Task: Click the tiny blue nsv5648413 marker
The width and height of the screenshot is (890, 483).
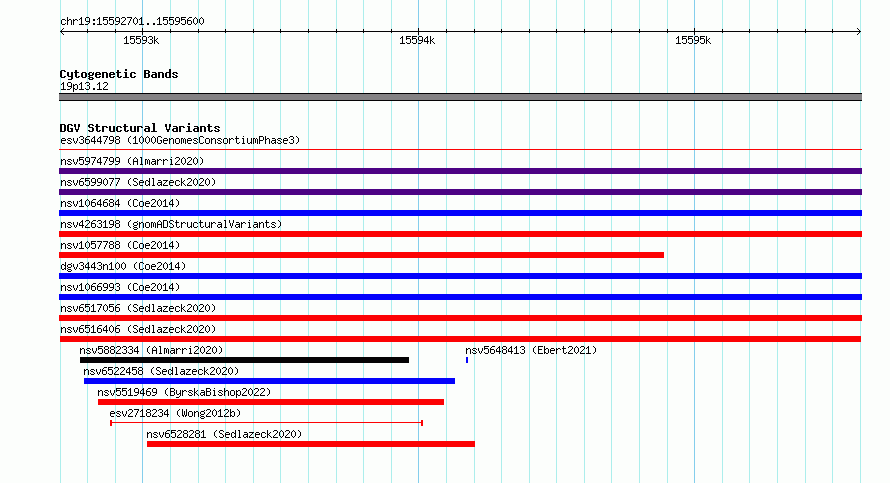Action: tap(467, 360)
